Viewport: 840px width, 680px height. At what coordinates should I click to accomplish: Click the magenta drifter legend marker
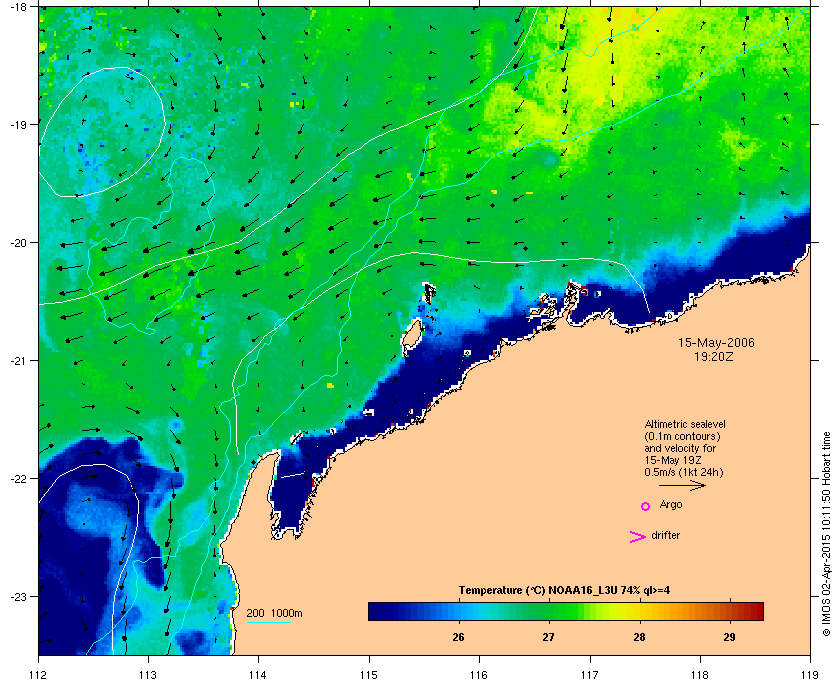tap(638, 537)
